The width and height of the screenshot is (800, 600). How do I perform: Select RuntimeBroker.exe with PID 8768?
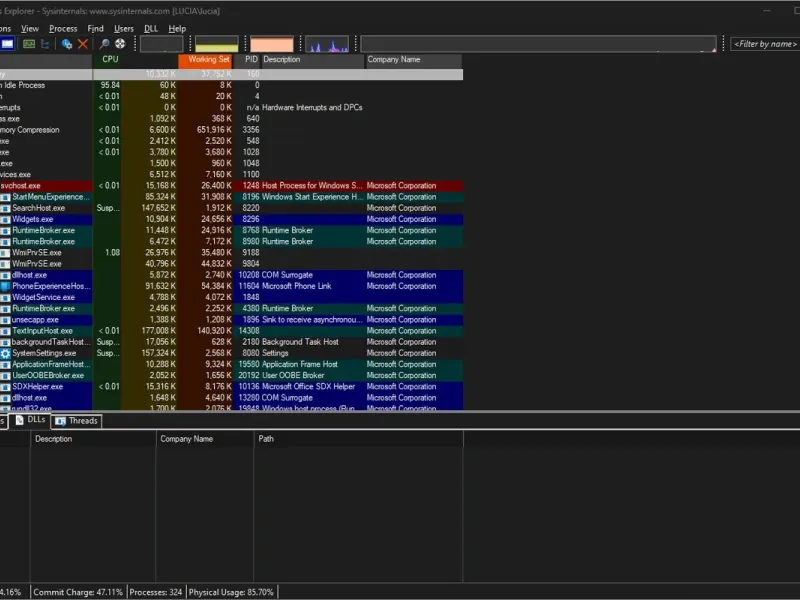[x=231, y=231]
